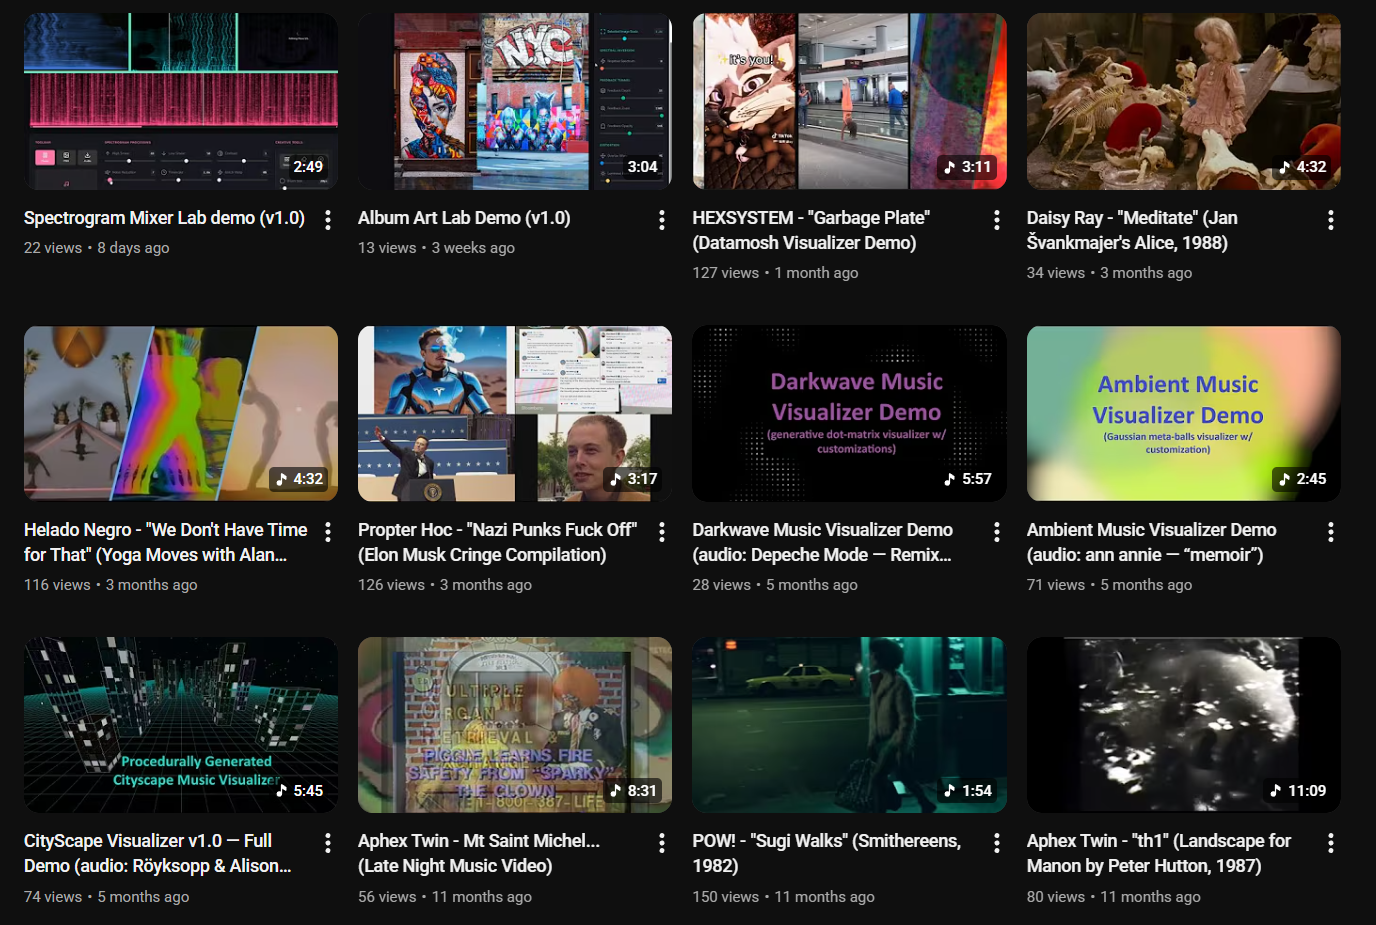Open options menu for Darkwave Music Visualizer Demo
The image size is (1376, 925).
(997, 532)
